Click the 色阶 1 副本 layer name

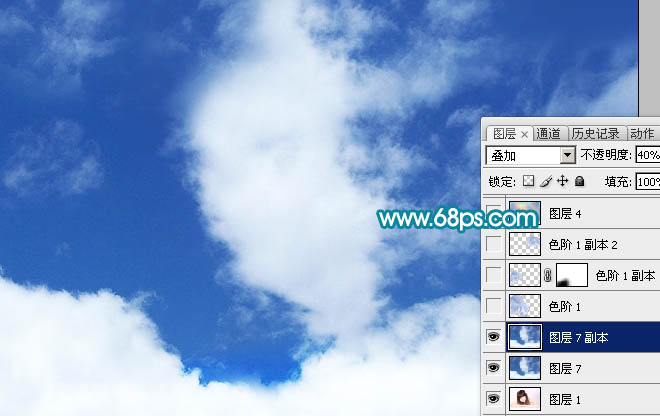pos(625,276)
